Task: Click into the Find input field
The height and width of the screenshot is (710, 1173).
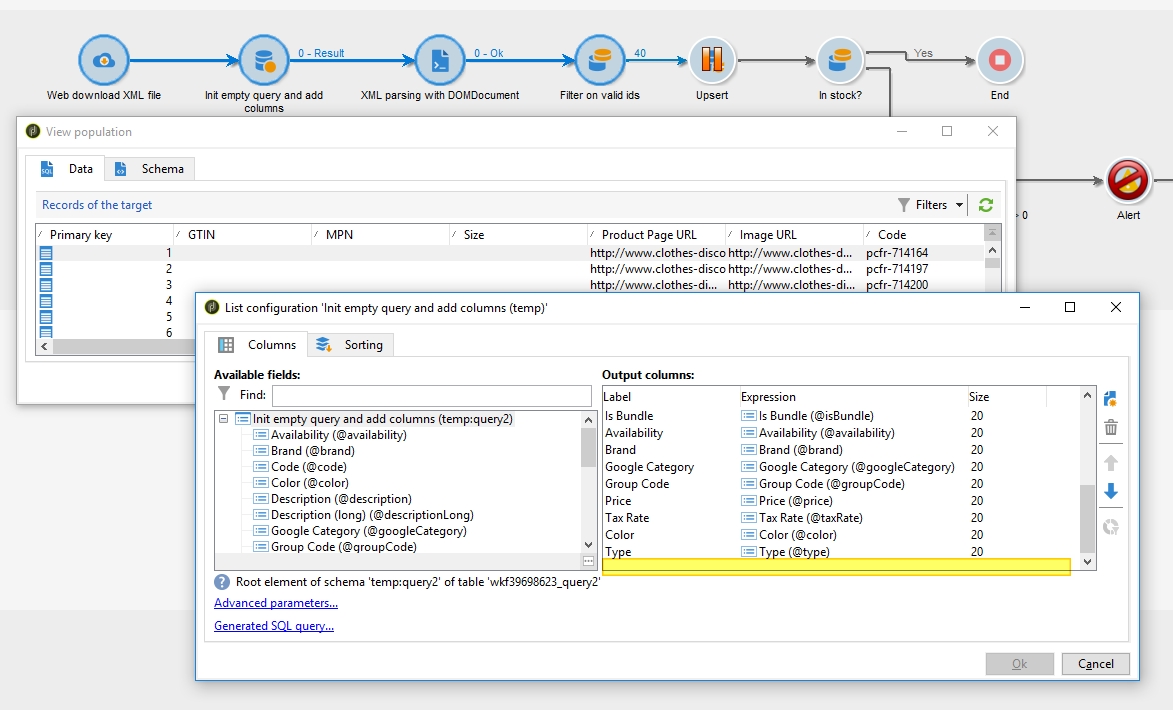Action: tap(431, 395)
